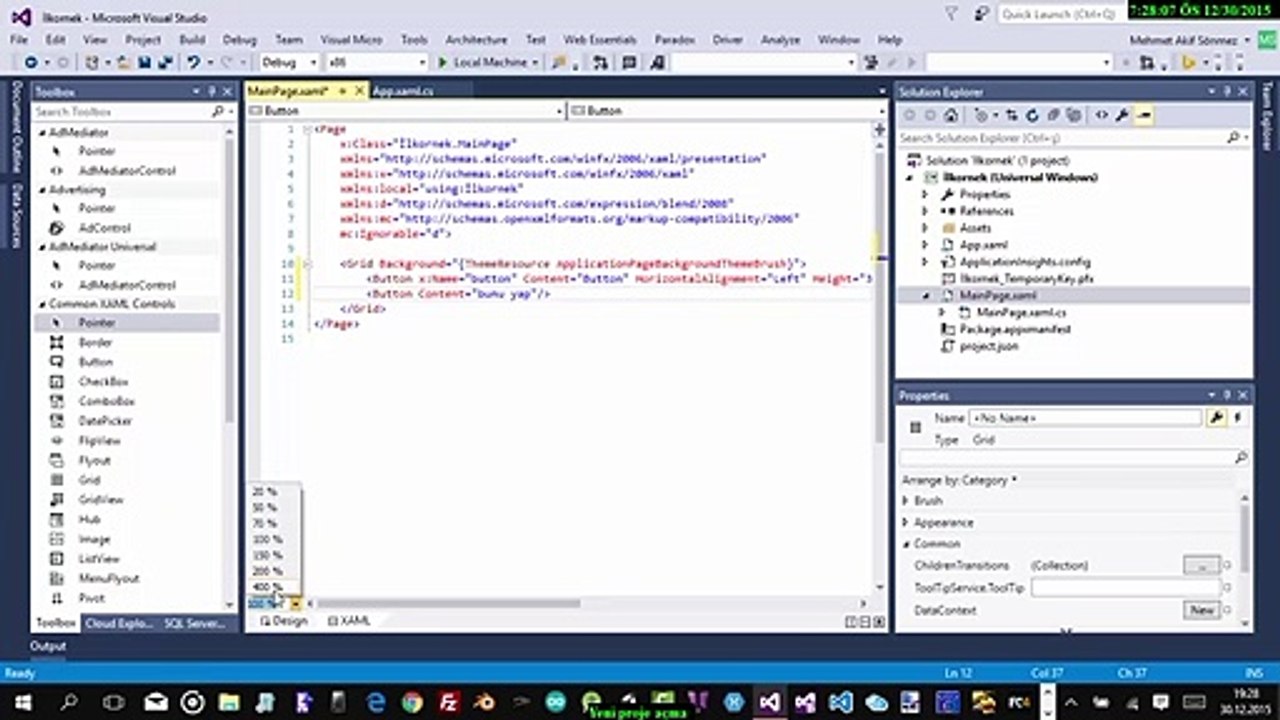Select AdControl in Toolbox
Image resolution: width=1280 pixels, height=720 pixels.
104,228
